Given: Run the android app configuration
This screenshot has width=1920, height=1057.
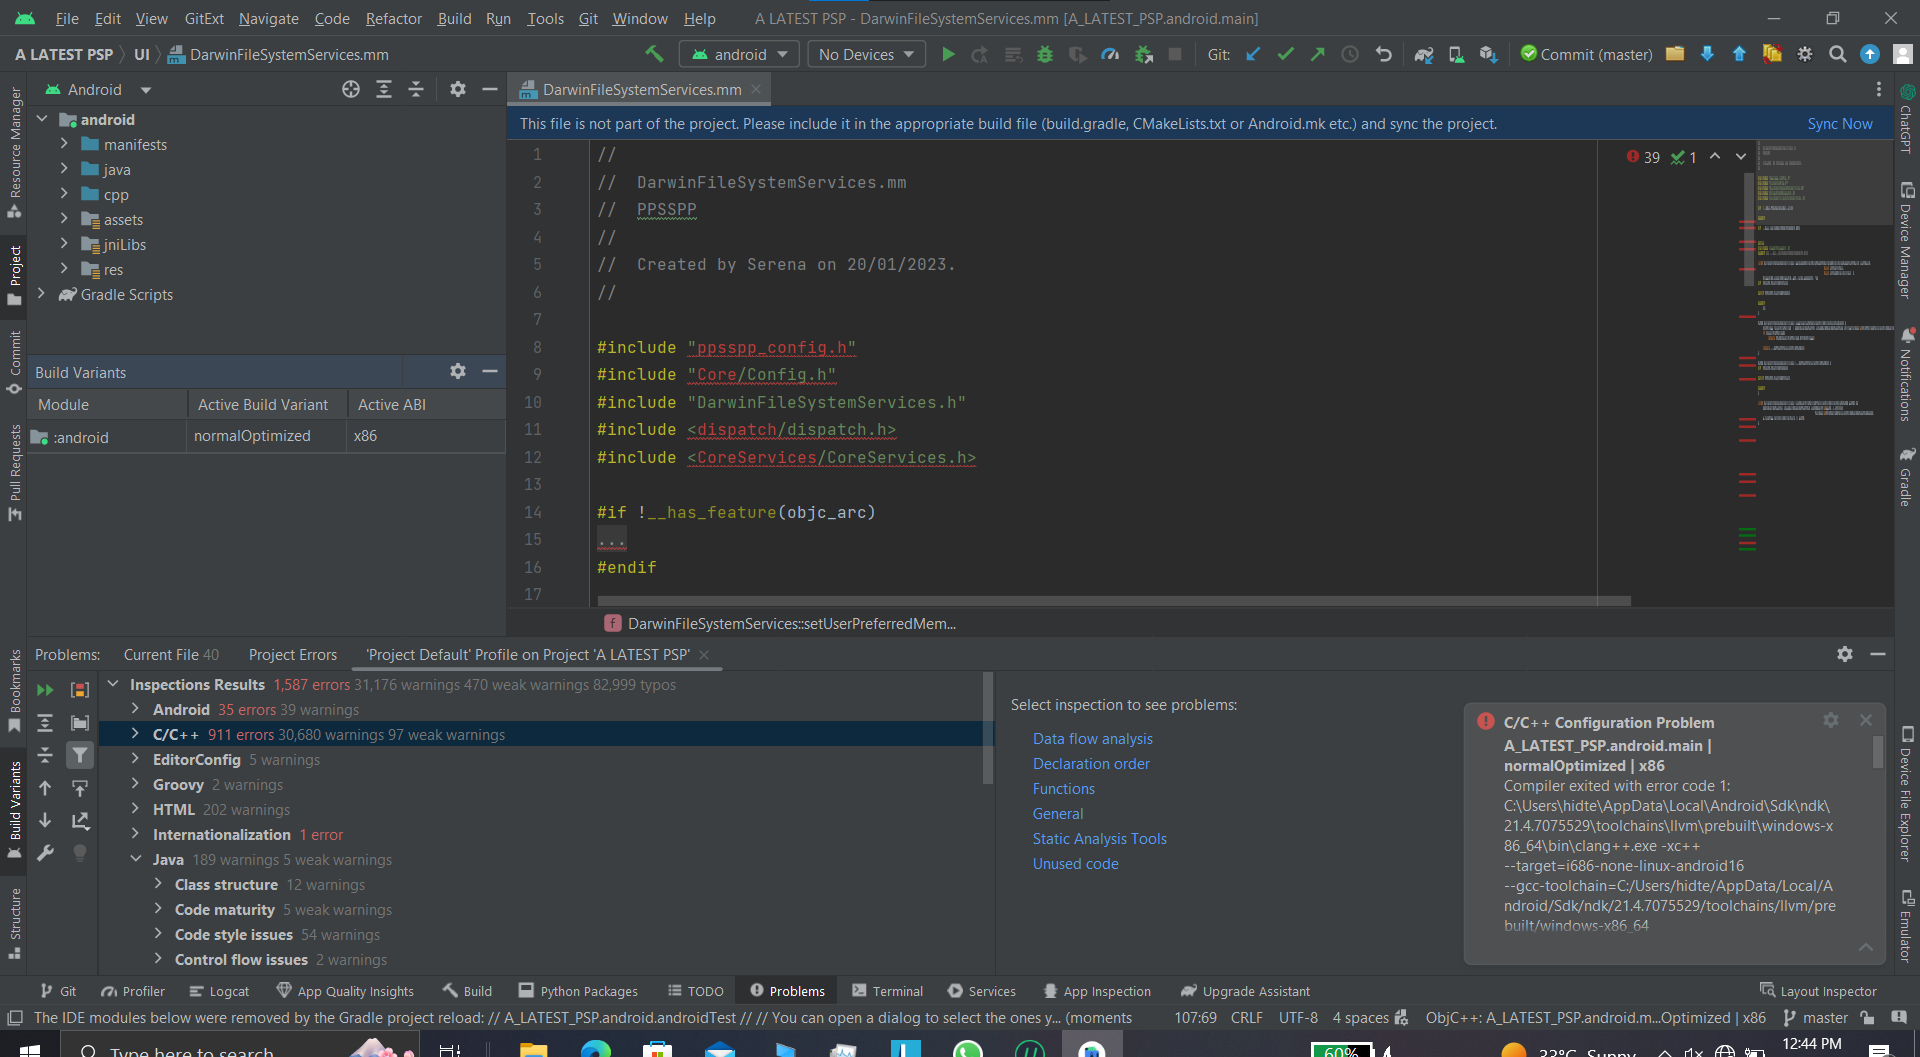Looking at the screenshot, I should point(948,54).
